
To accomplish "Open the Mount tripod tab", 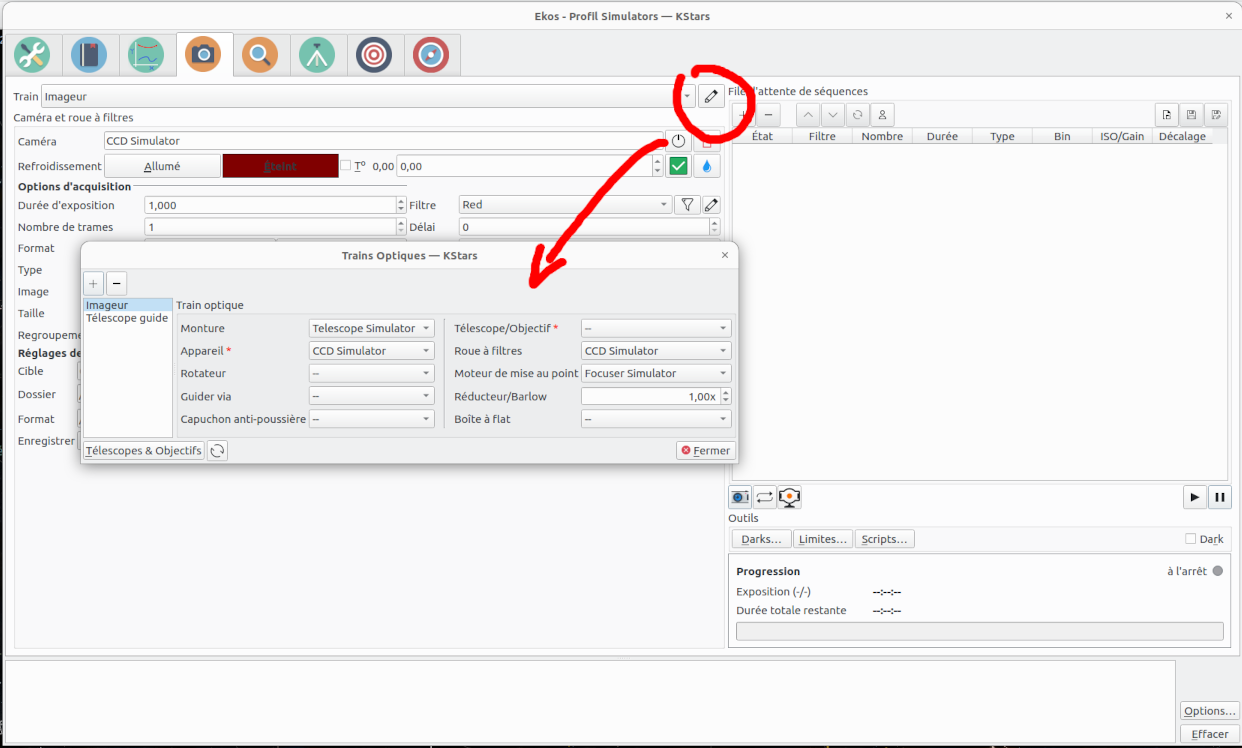I will coord(318,55).
